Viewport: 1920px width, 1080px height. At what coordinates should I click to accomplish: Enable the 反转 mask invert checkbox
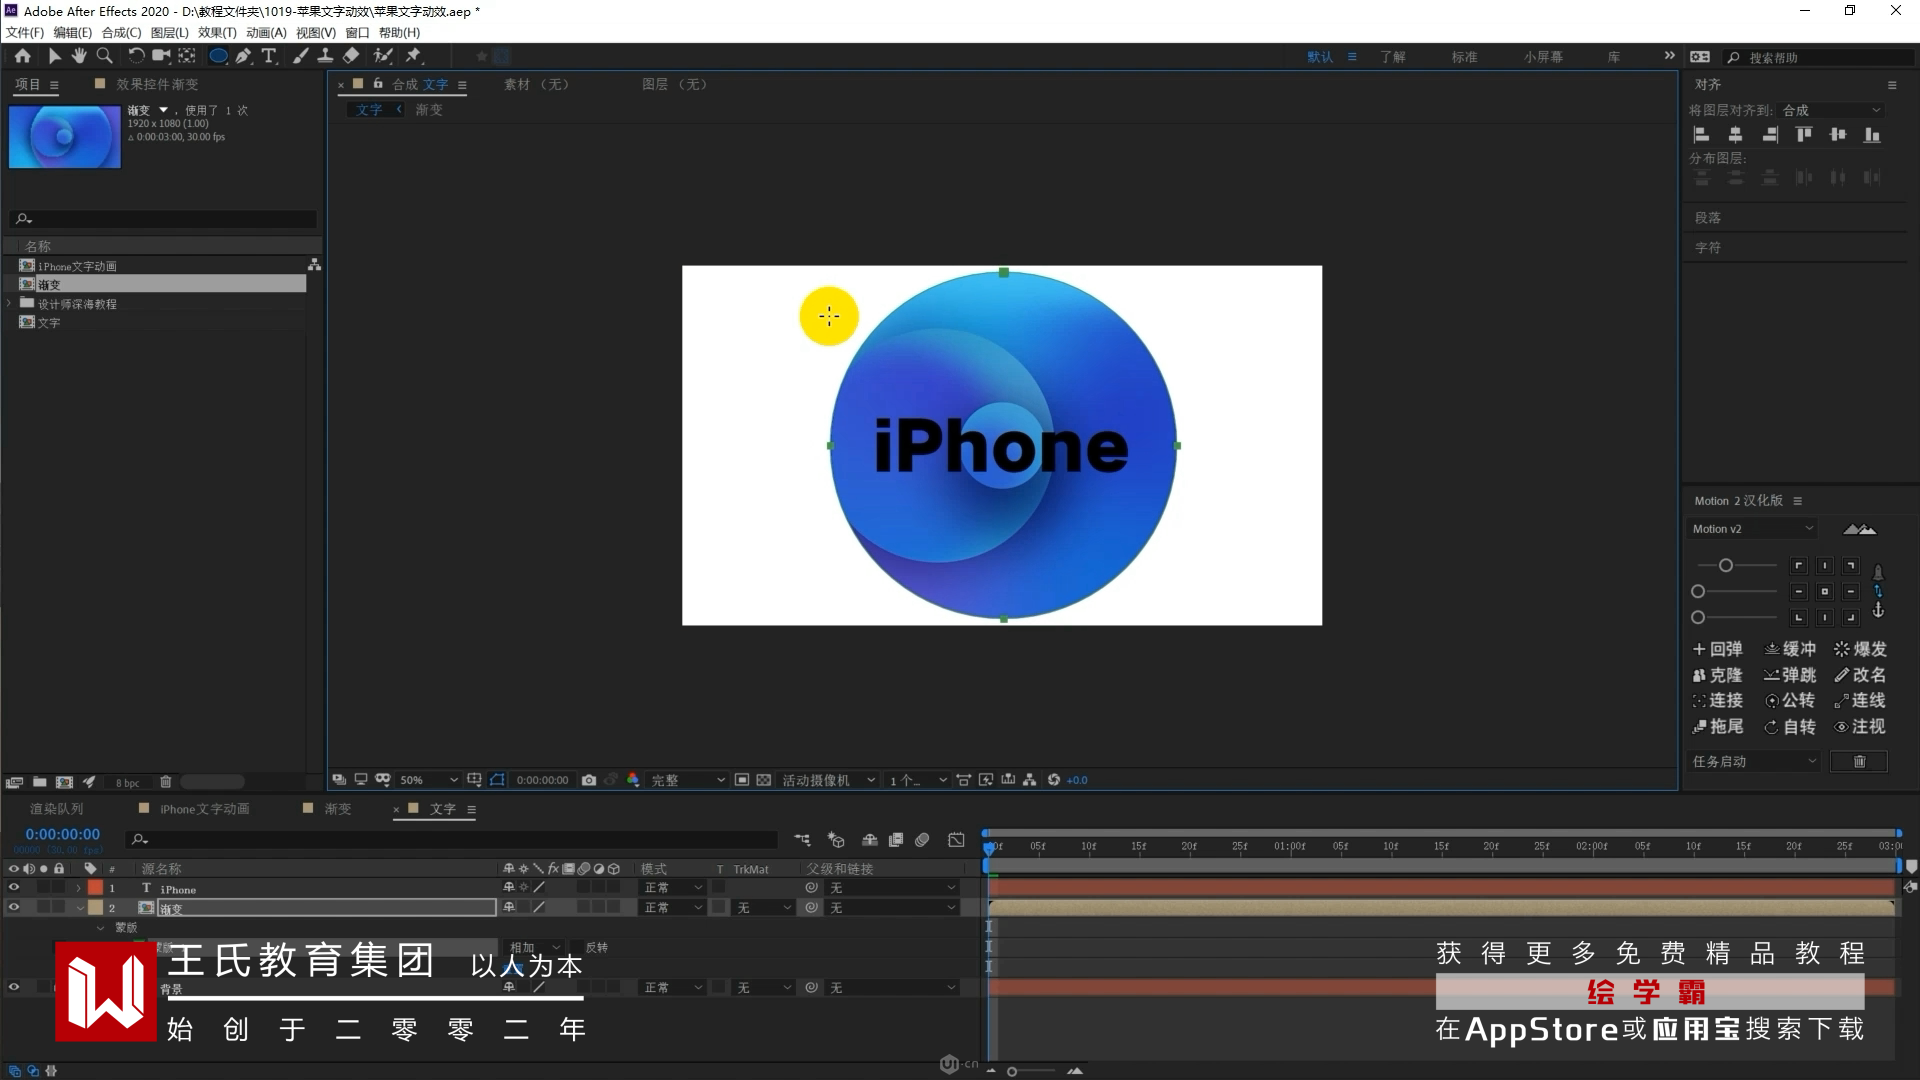coord(577,947)
